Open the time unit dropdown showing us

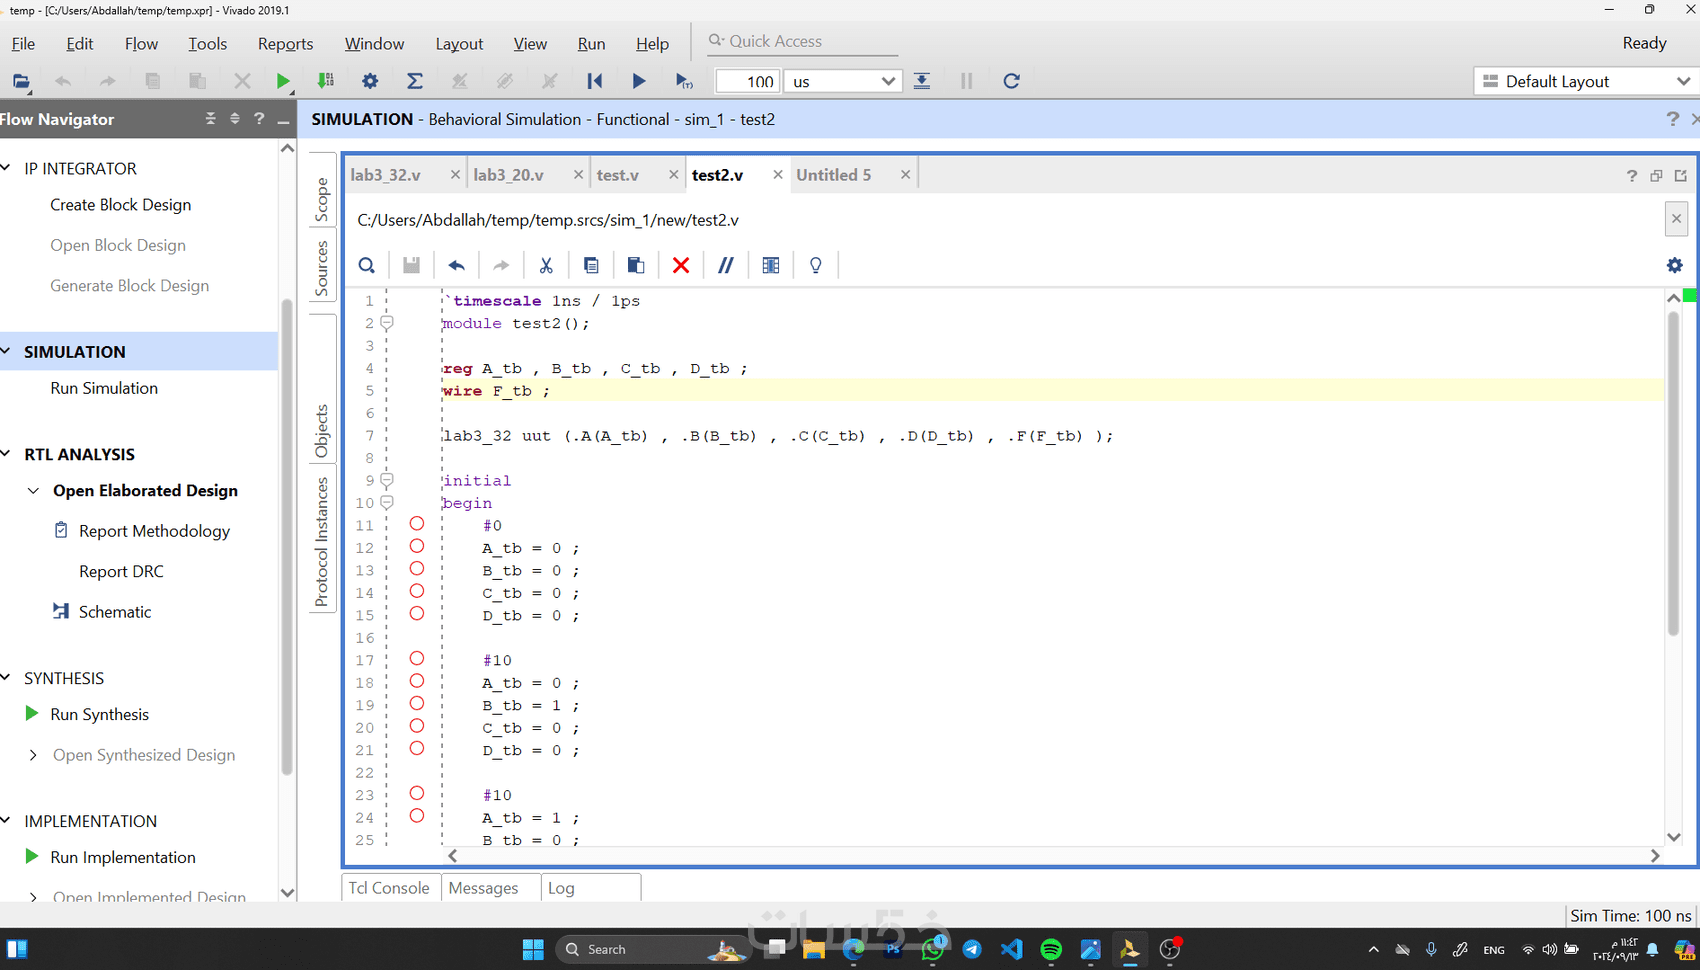click(x=842, y=81)
